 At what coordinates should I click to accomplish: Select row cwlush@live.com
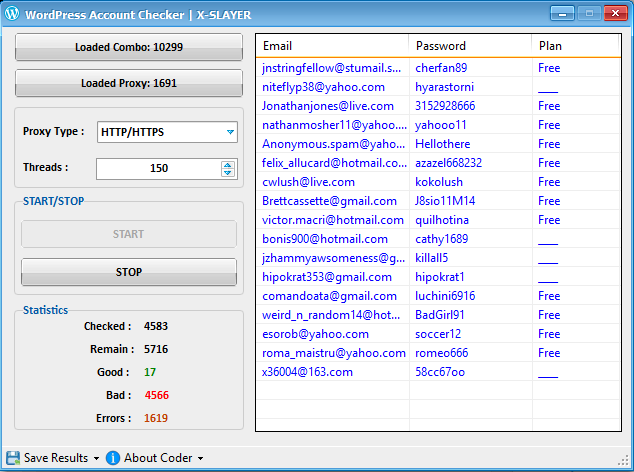438,182
